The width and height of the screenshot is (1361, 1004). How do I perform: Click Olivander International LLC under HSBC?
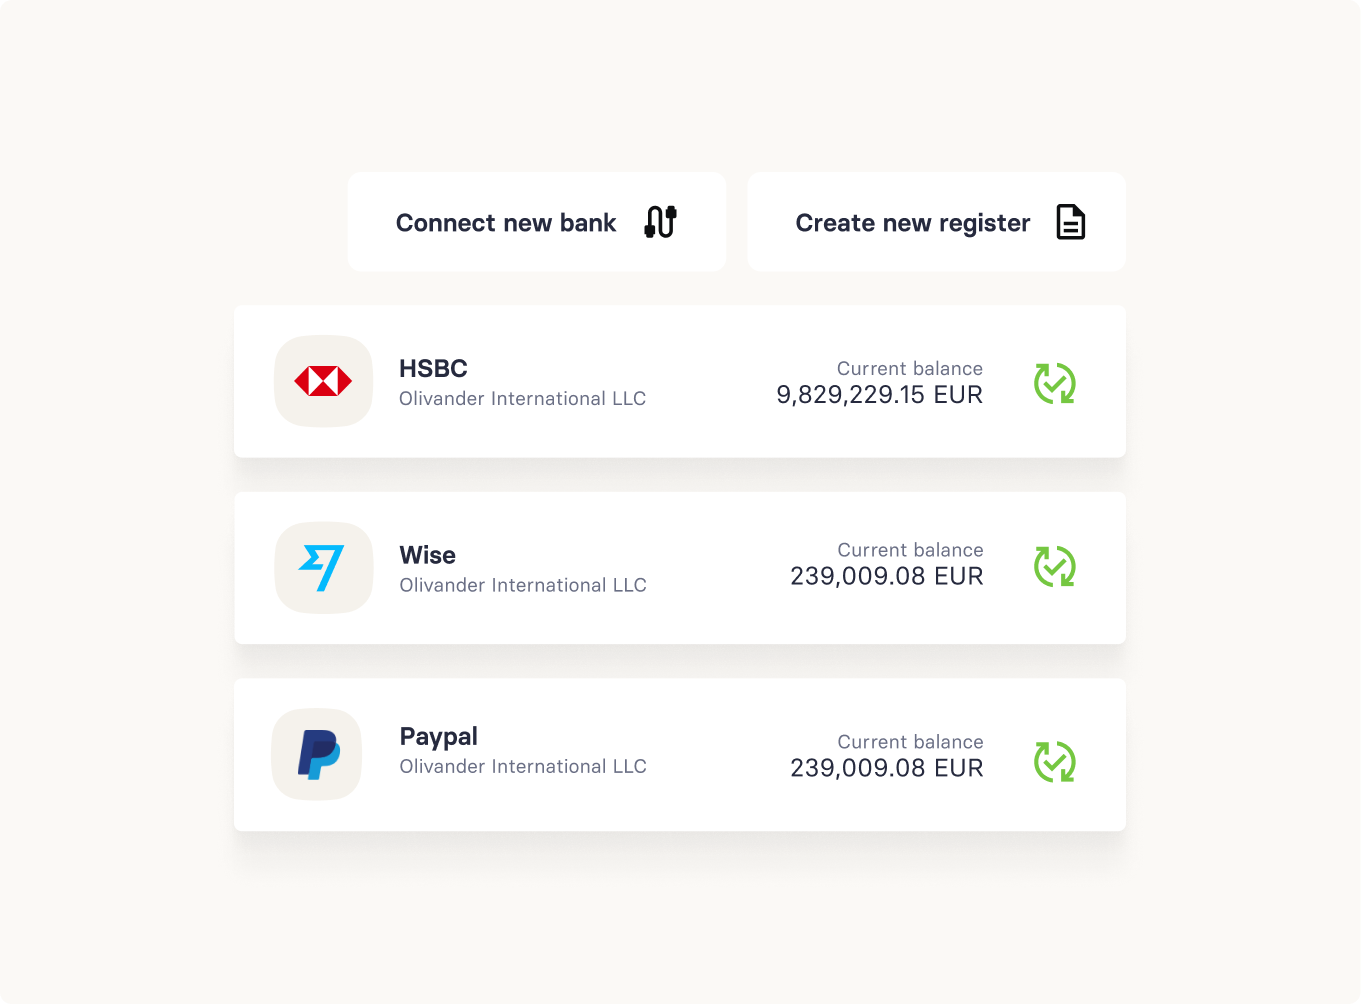(523, 398)
